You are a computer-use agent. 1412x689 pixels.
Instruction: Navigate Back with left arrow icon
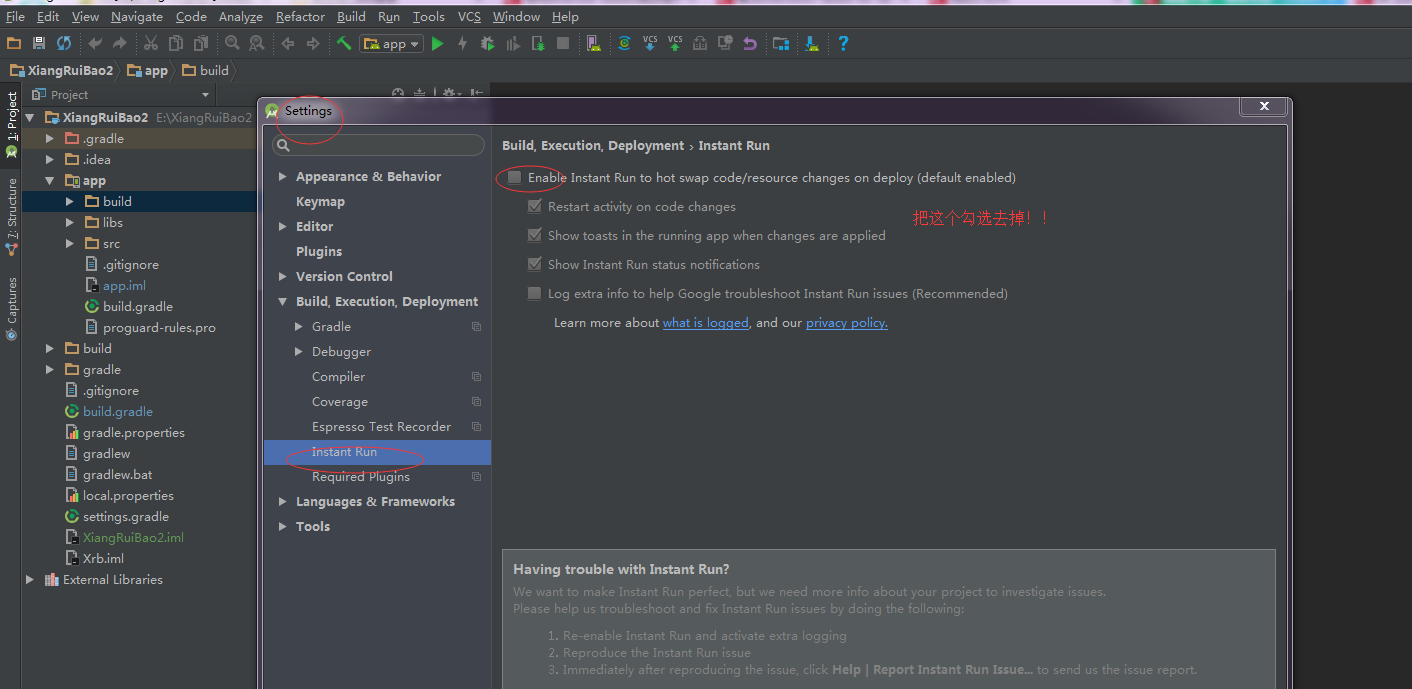pos(288,43)
